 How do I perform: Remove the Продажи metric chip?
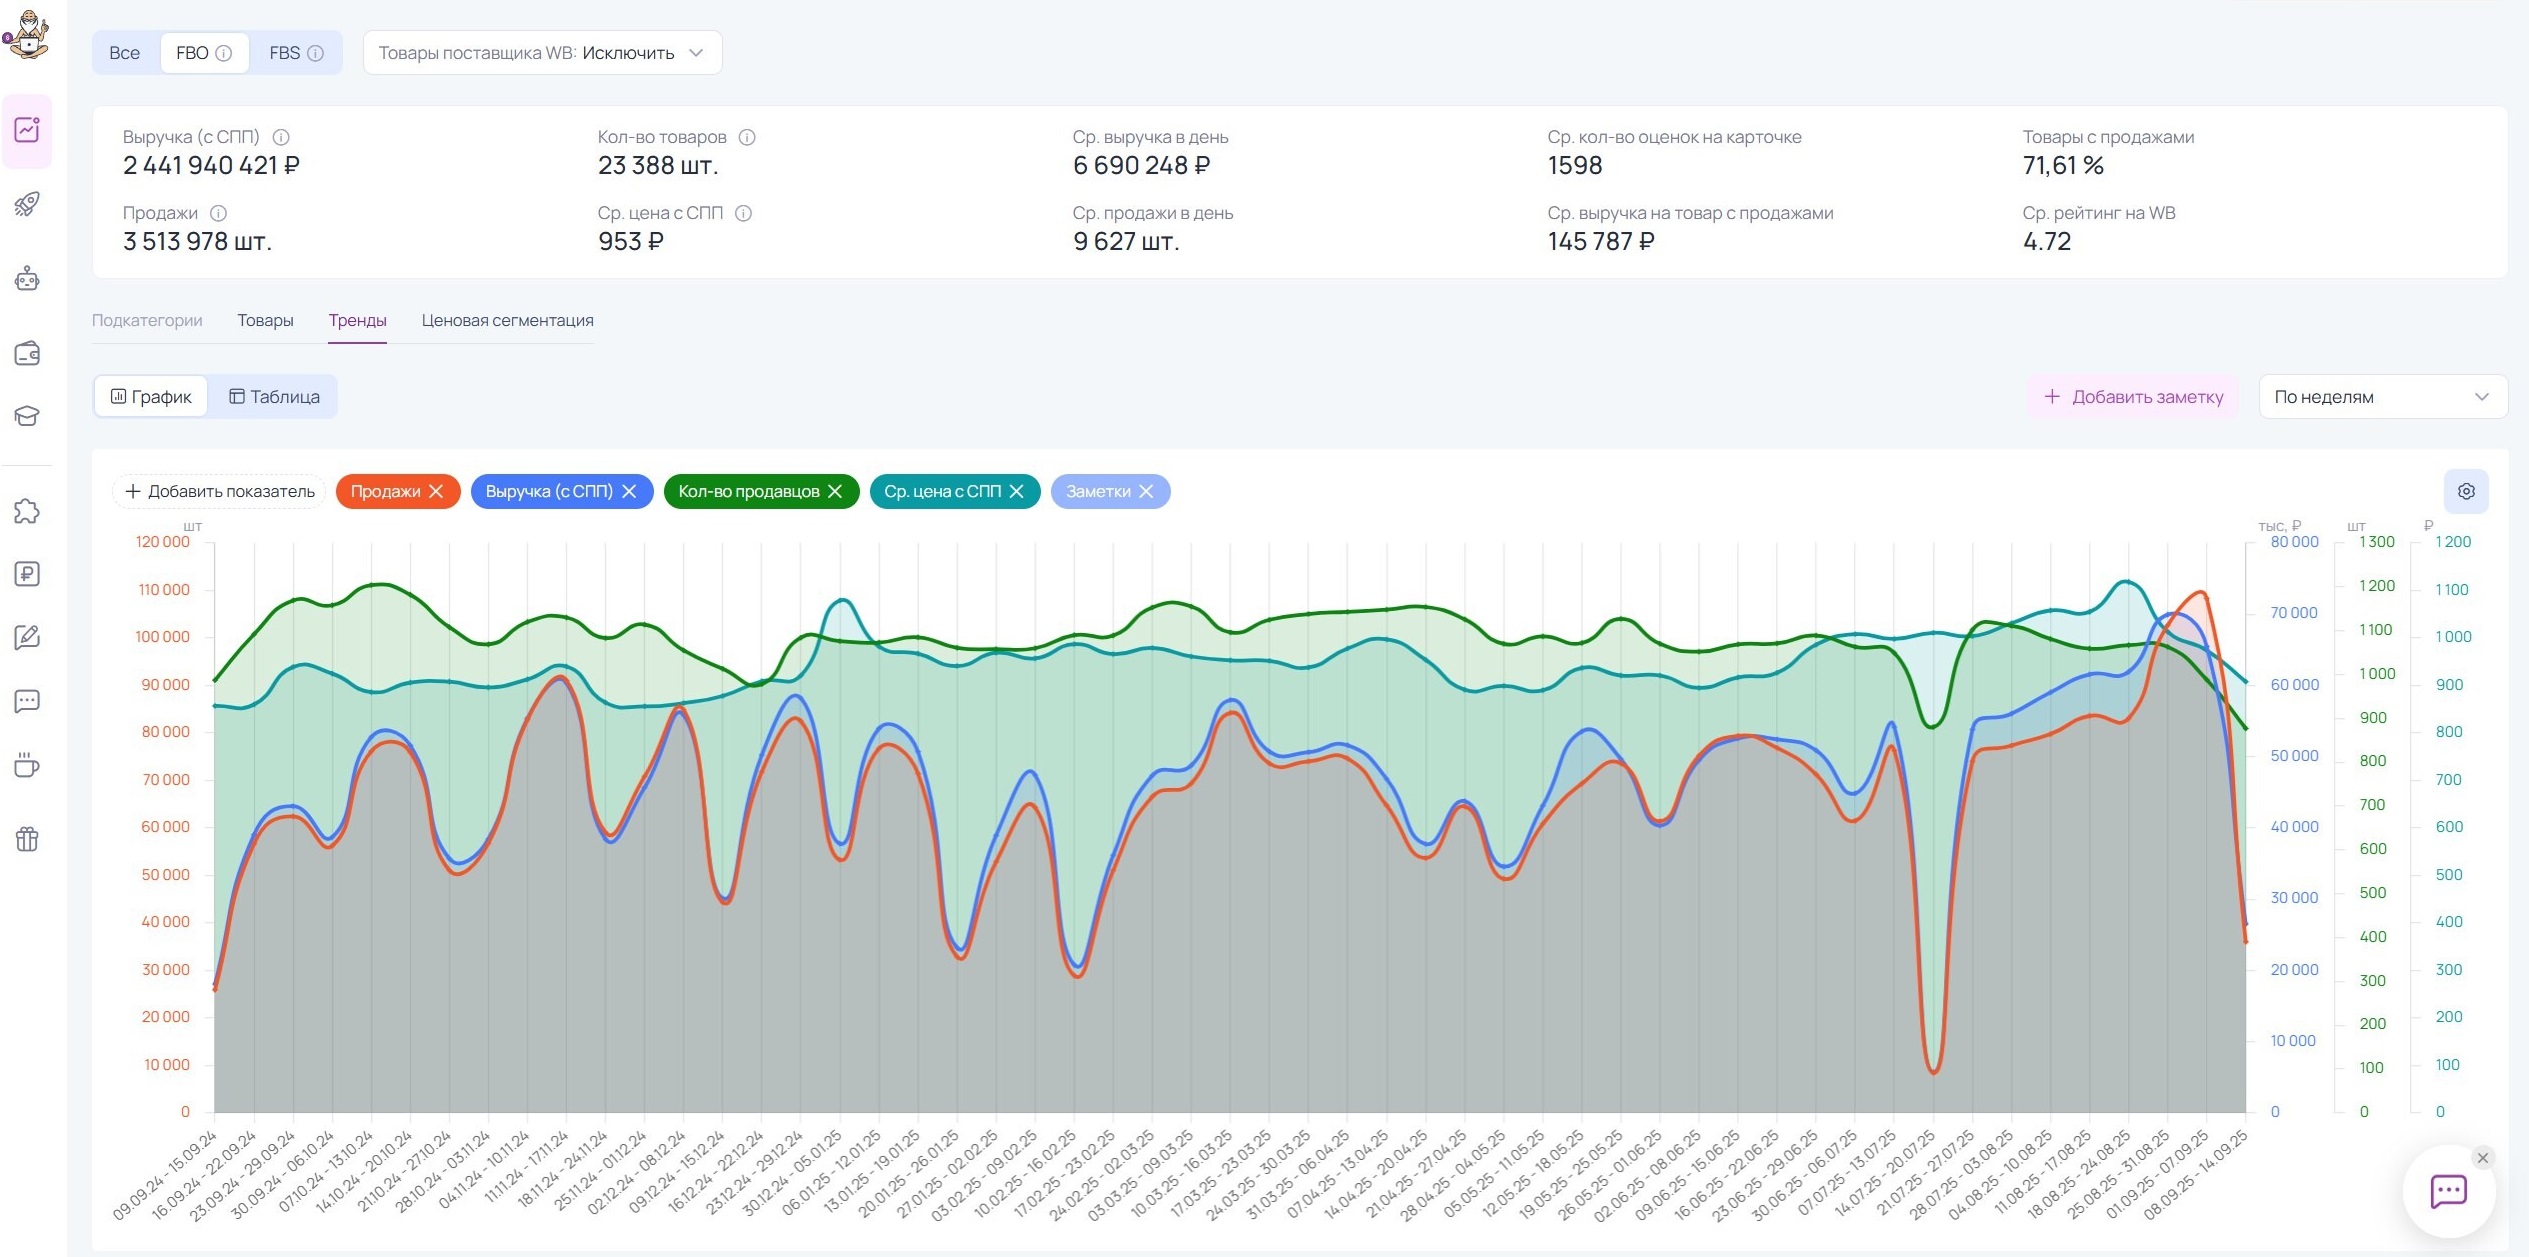click(x=436, y=491)
